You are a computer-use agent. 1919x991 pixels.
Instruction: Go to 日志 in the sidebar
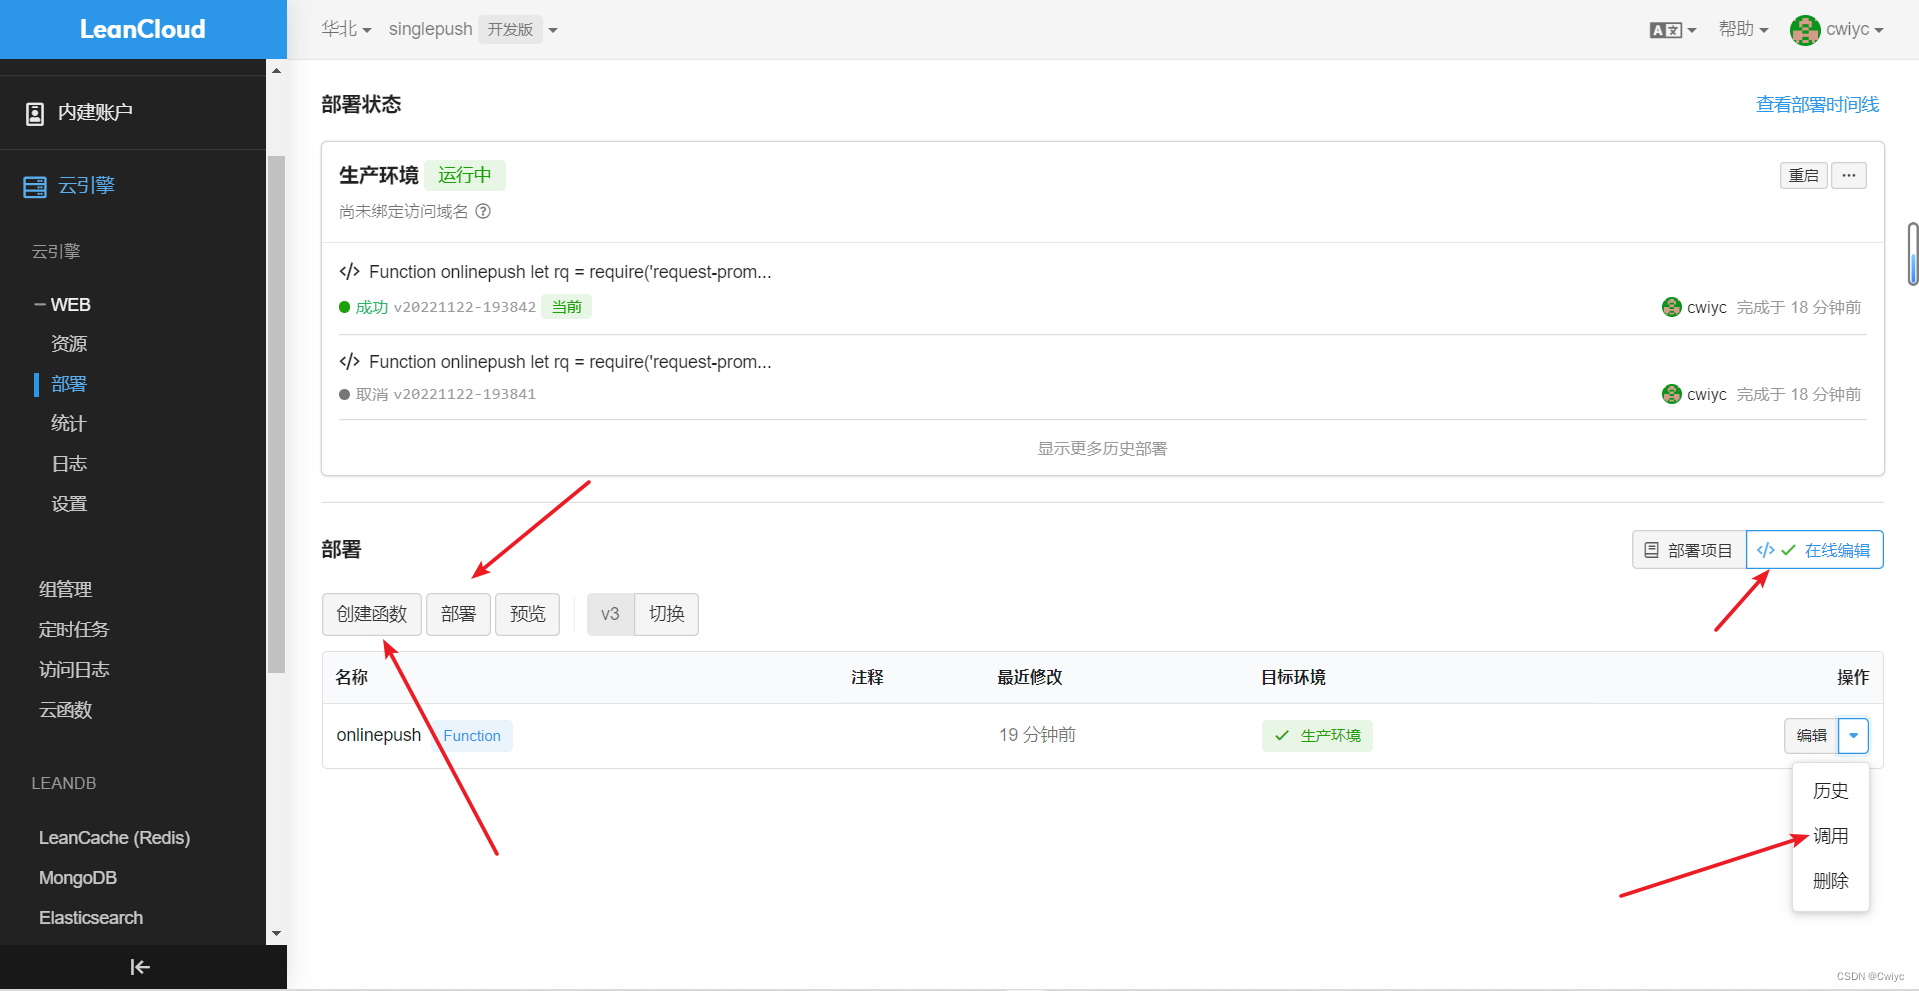tap(69, 464)
